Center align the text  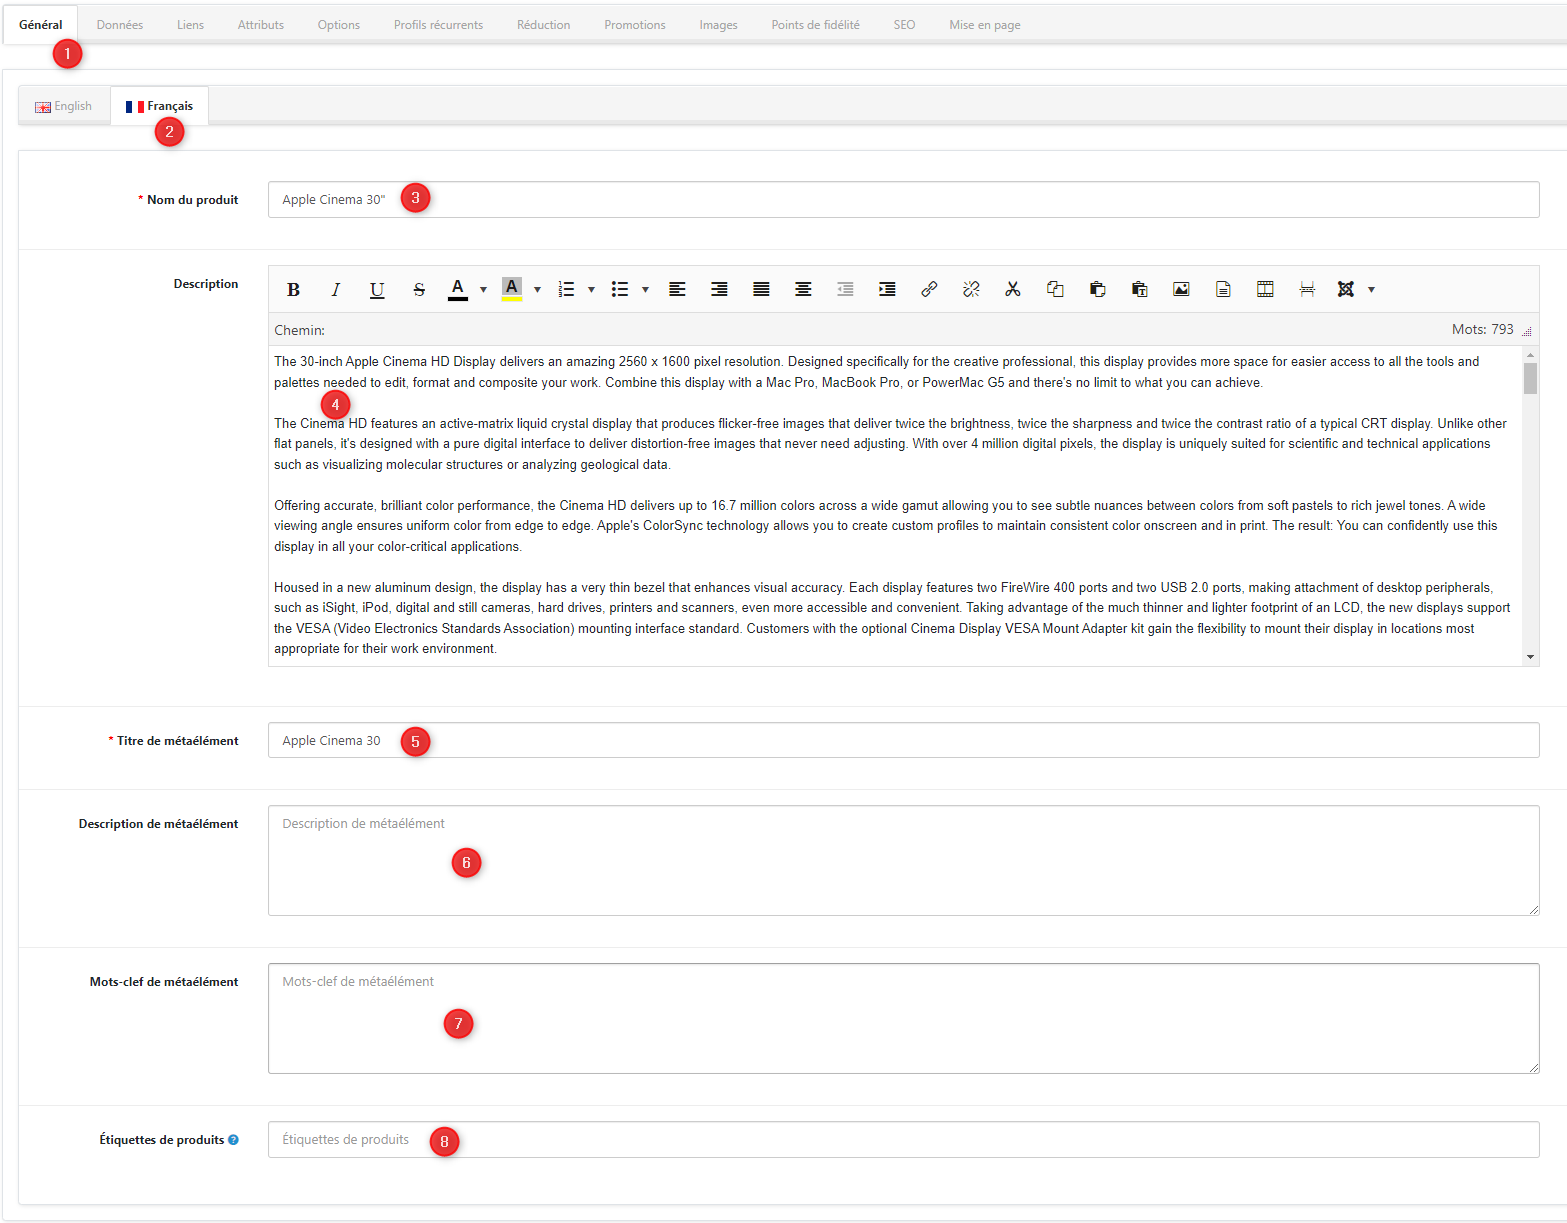803,290
